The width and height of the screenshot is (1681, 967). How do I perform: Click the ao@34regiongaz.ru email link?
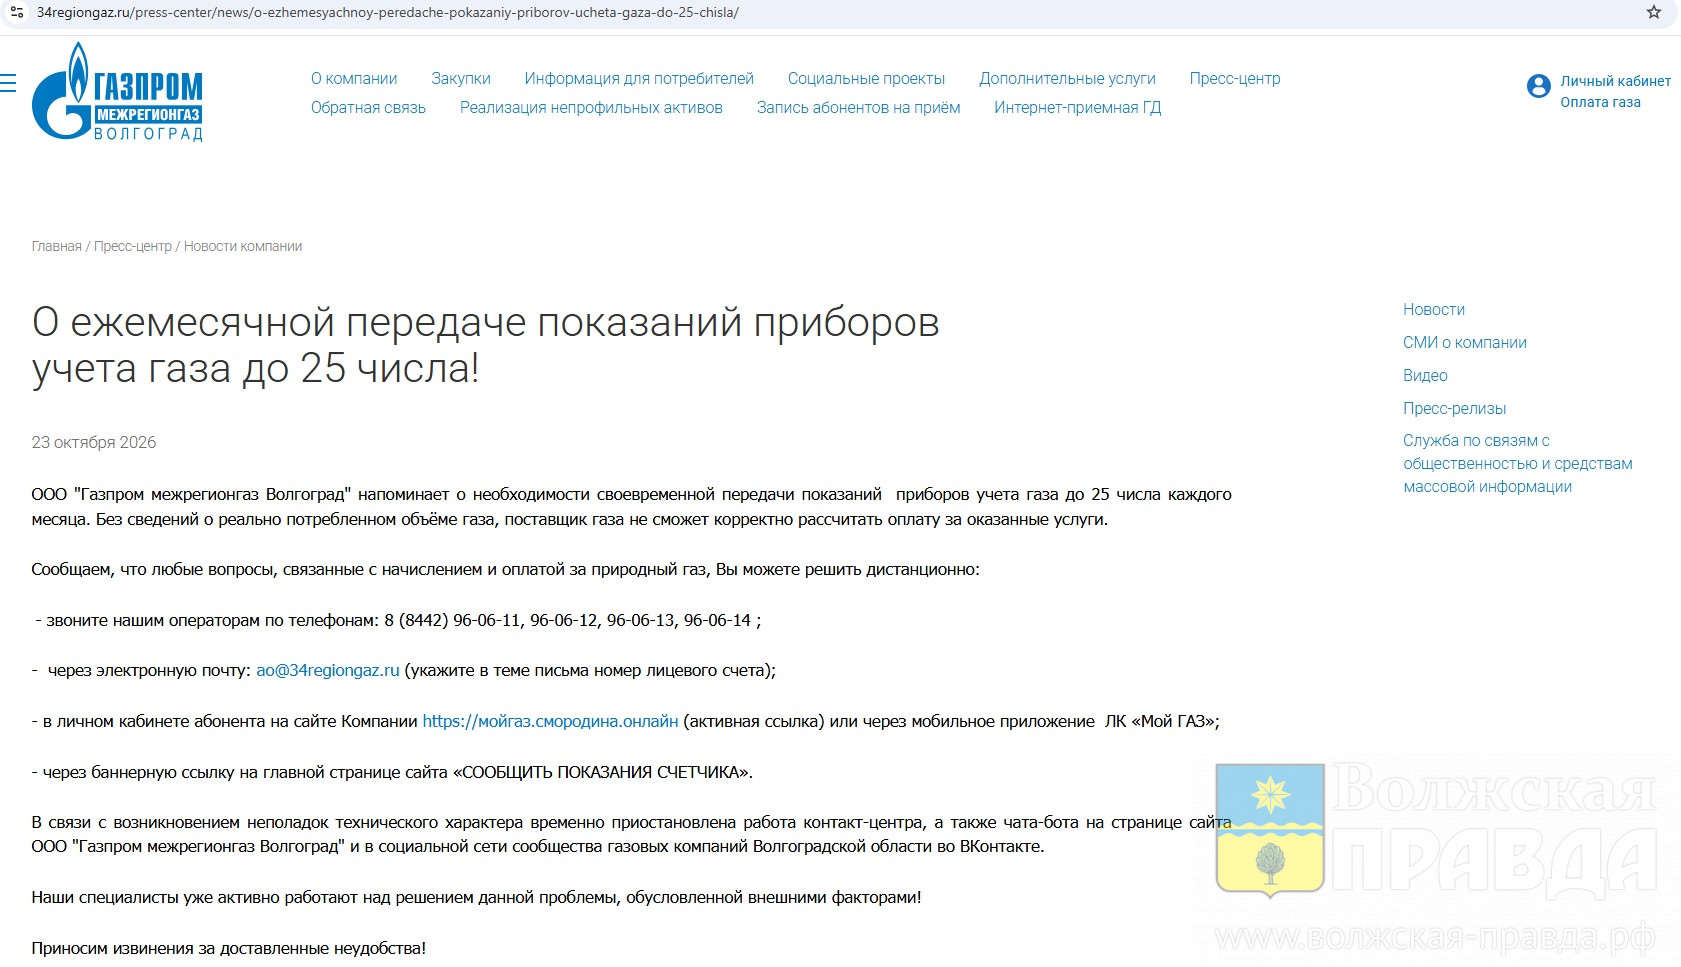(328, 671)
